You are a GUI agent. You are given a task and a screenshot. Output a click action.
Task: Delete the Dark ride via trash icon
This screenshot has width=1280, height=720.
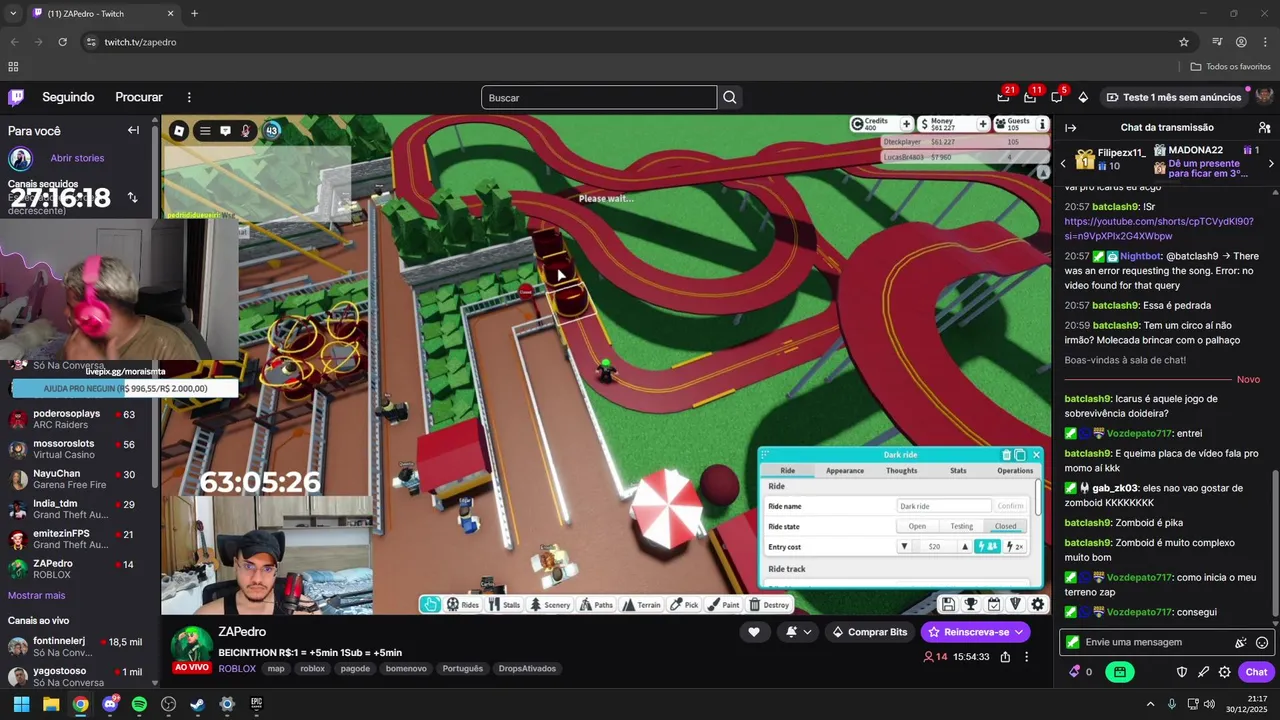coord(1006,455)
